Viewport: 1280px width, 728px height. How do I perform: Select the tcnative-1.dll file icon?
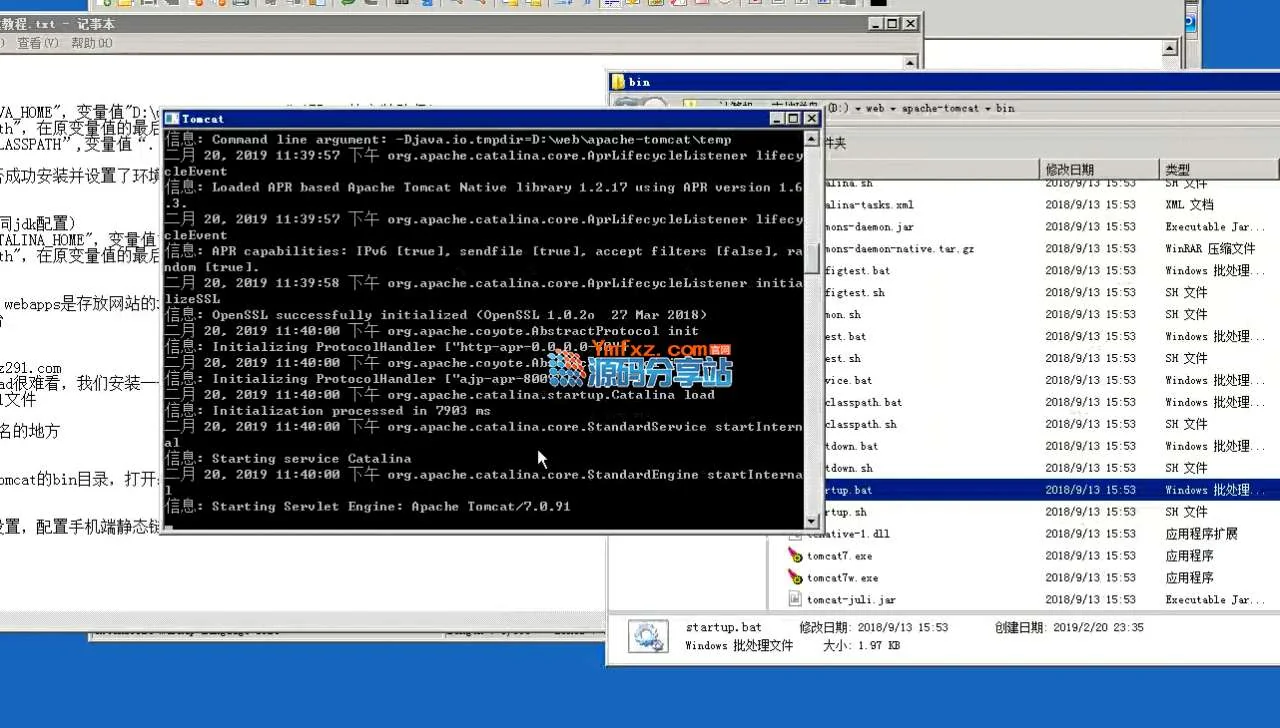(x=830, y=533)
